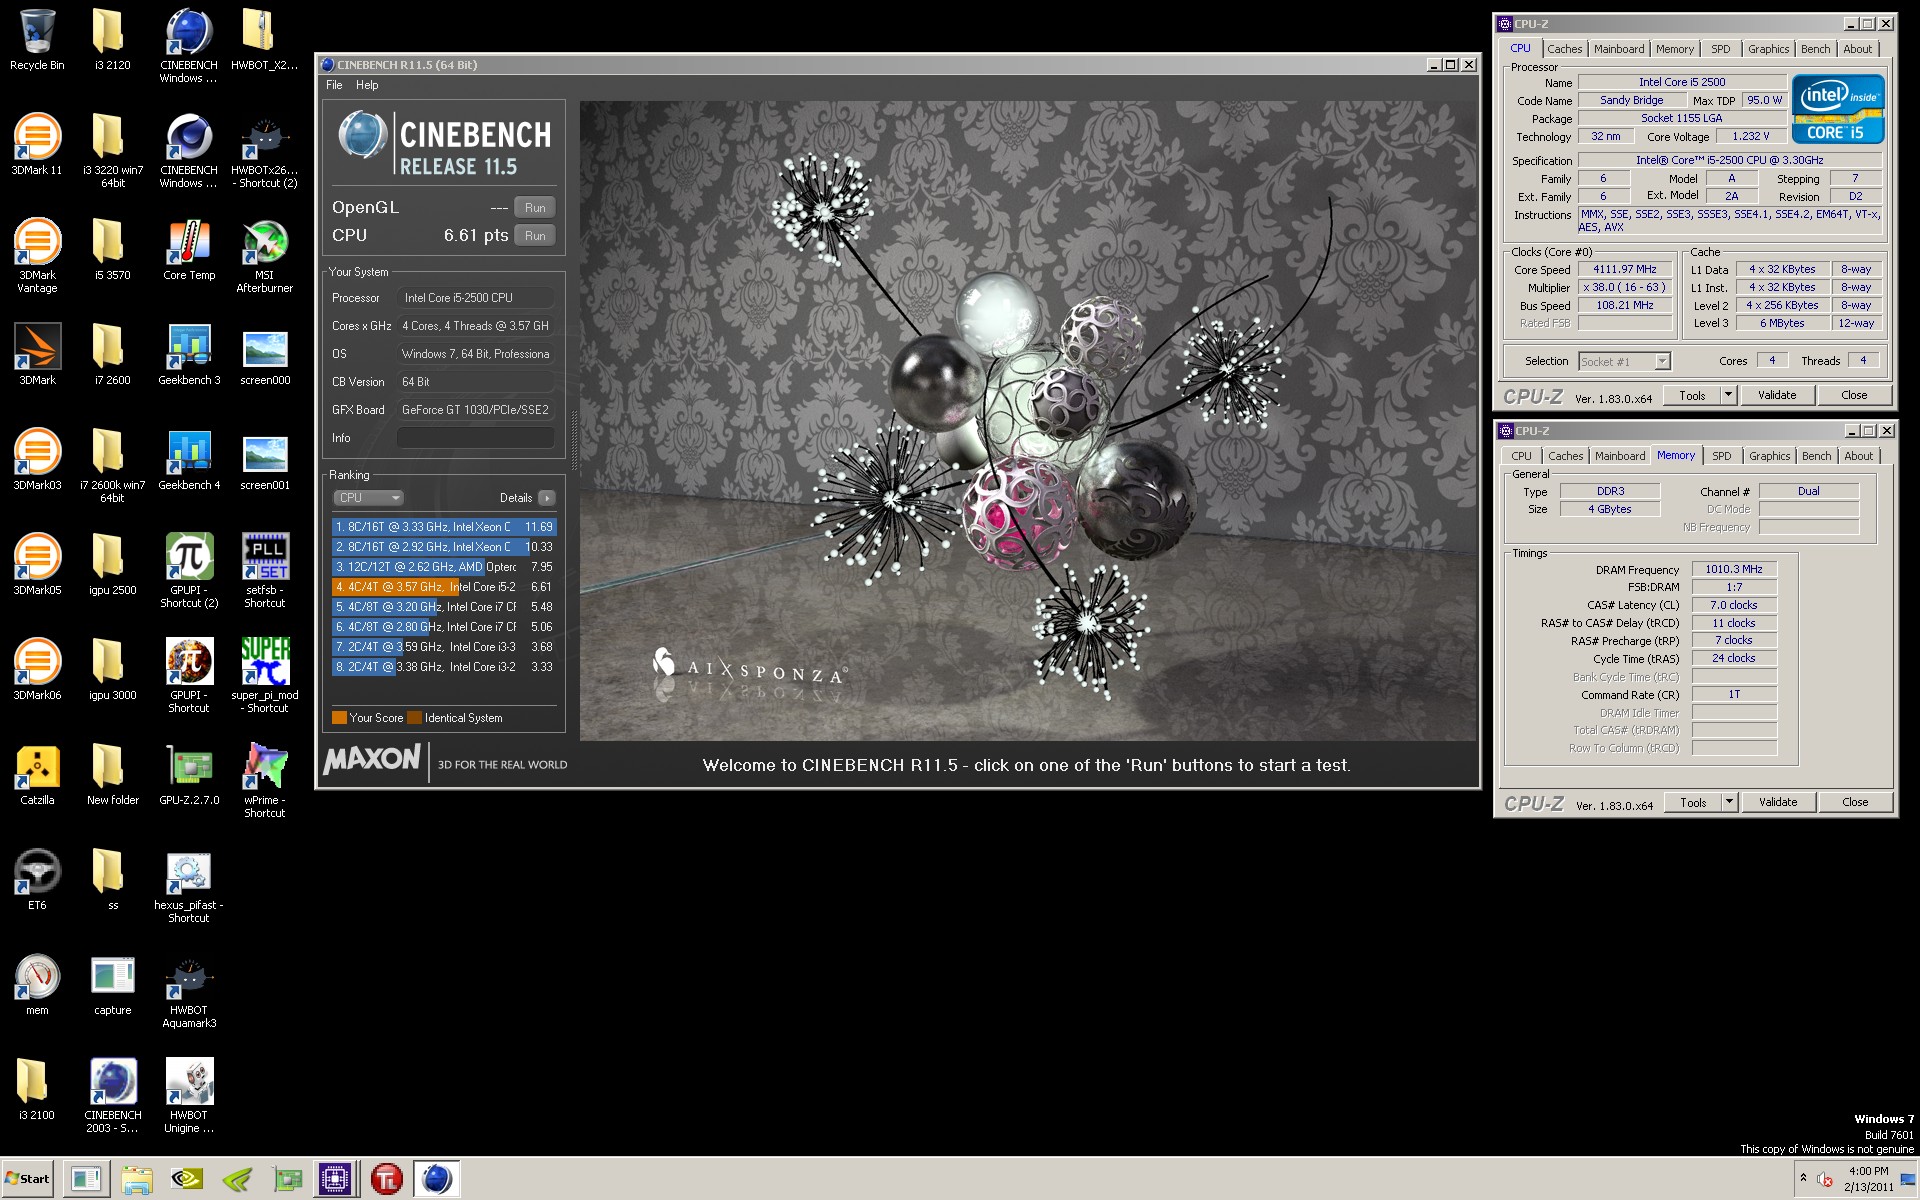Open Bench tab in top CPU-Z window
This screenshot has width=1920, height=1200.
1815,49
